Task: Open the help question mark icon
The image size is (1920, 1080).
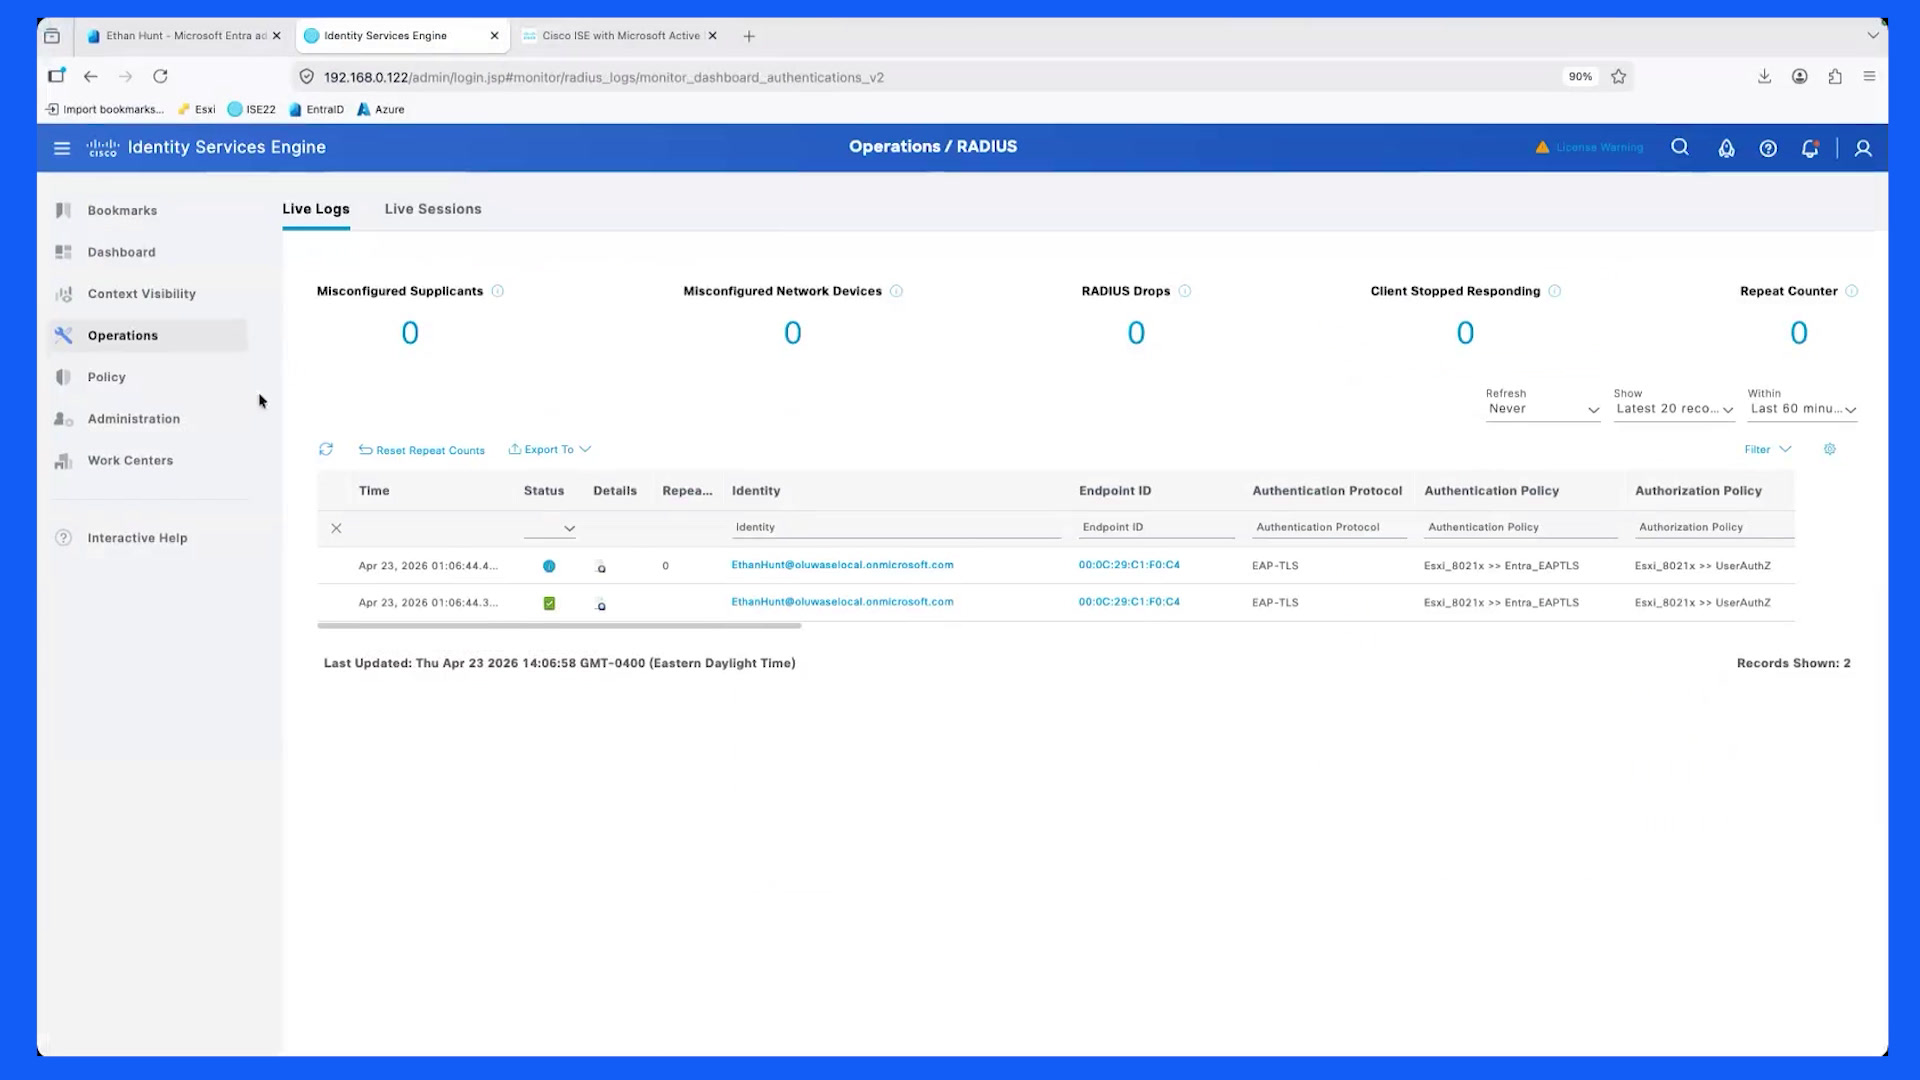Action: tap(1768, 148)
